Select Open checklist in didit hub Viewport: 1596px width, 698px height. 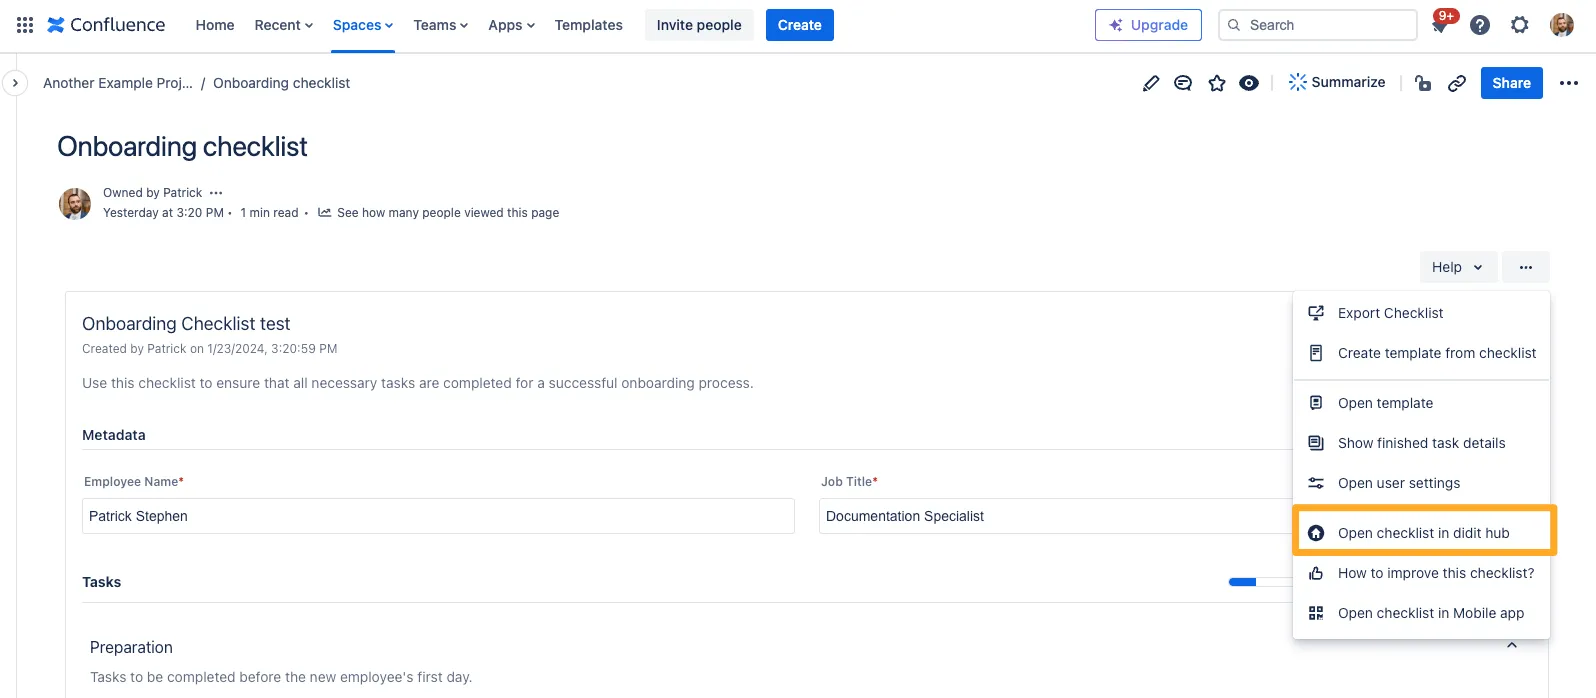pos(1423,533)
